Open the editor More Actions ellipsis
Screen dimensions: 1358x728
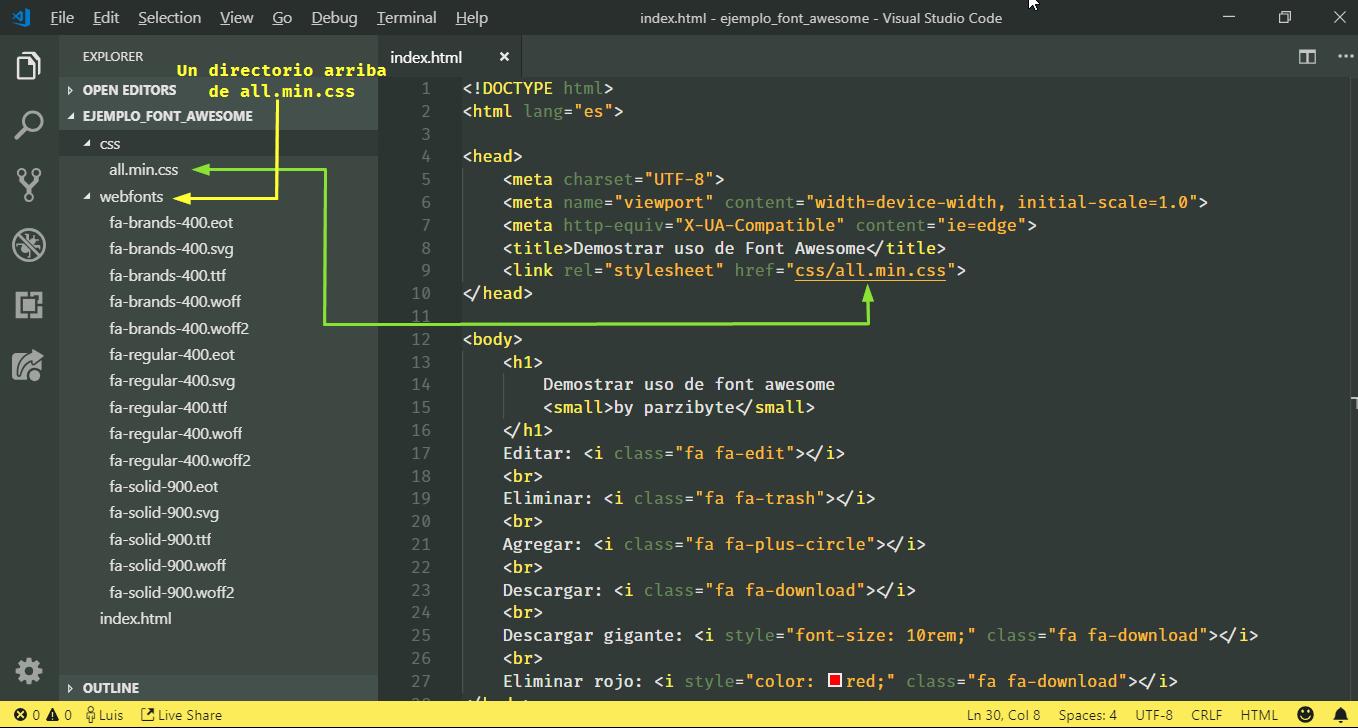1344,57
